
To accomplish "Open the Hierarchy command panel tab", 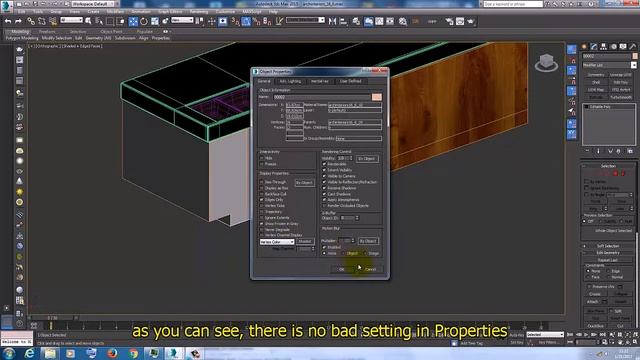I will pos(604,47).
